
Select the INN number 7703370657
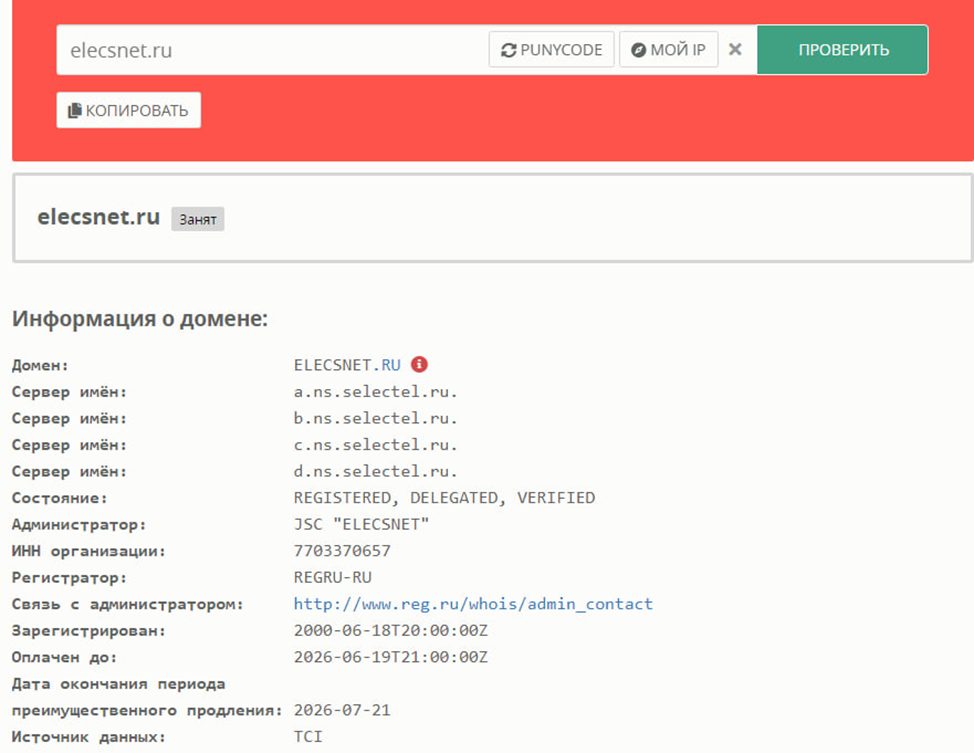point(342,550)
